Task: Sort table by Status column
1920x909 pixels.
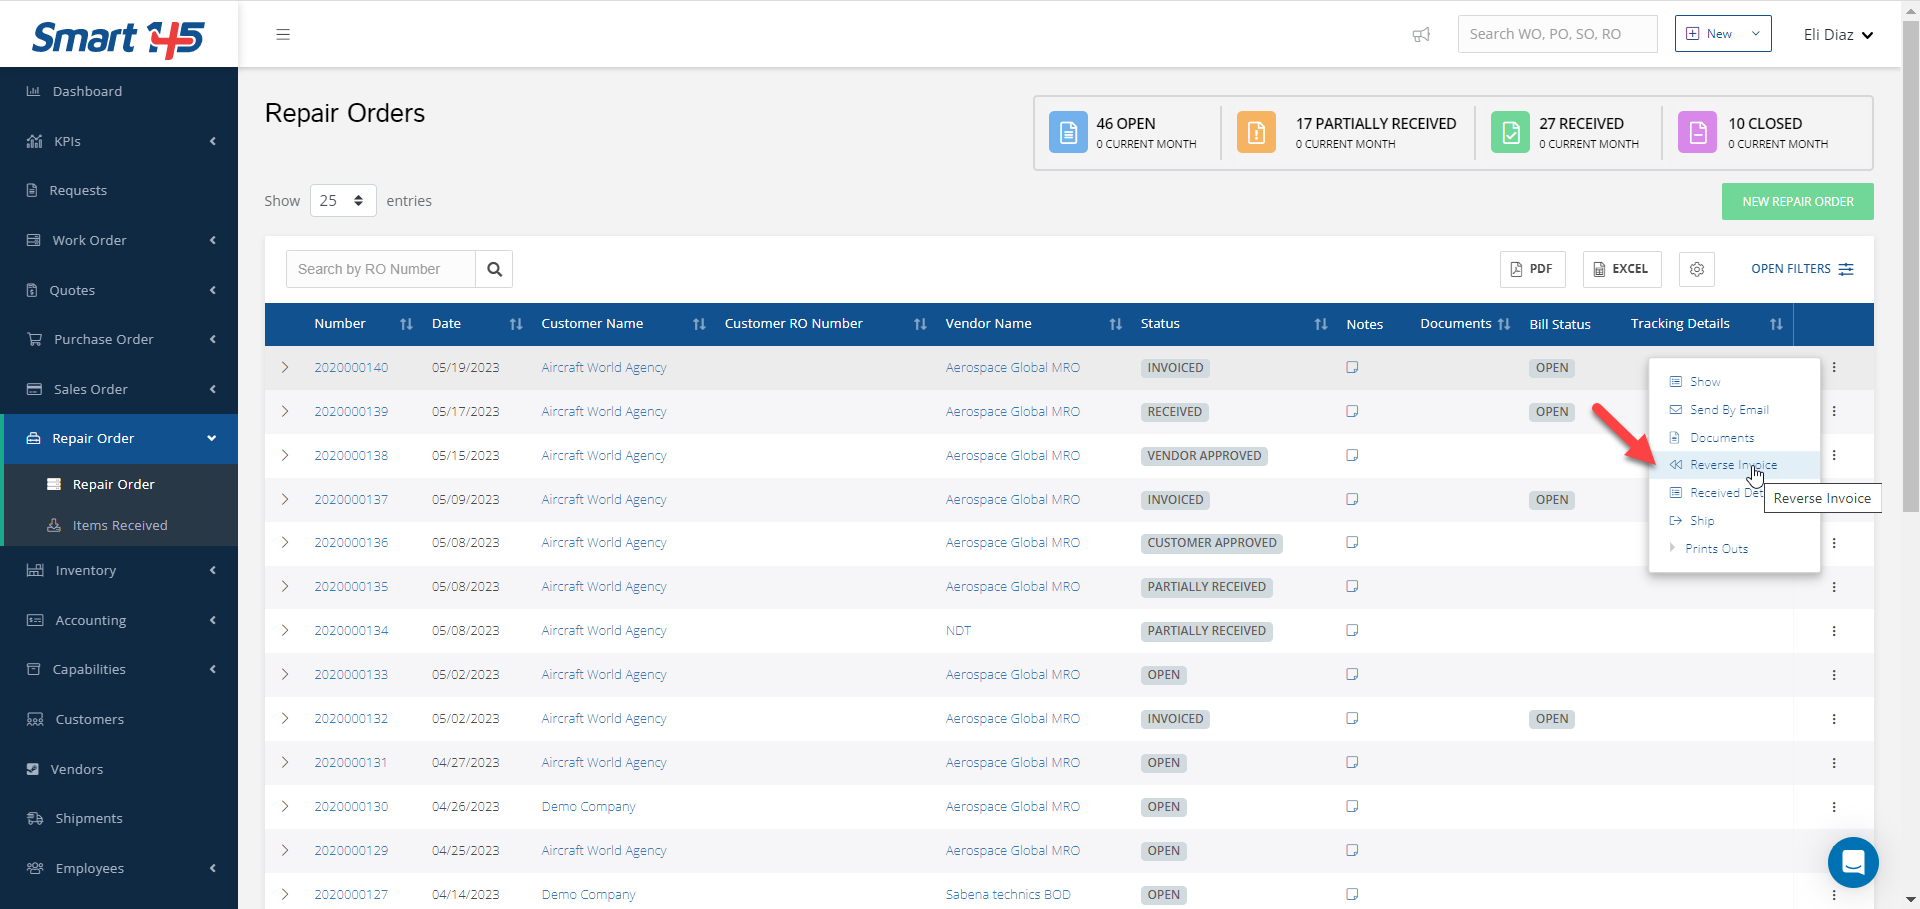Action: pyautogui.click(x=1320, y=324)
